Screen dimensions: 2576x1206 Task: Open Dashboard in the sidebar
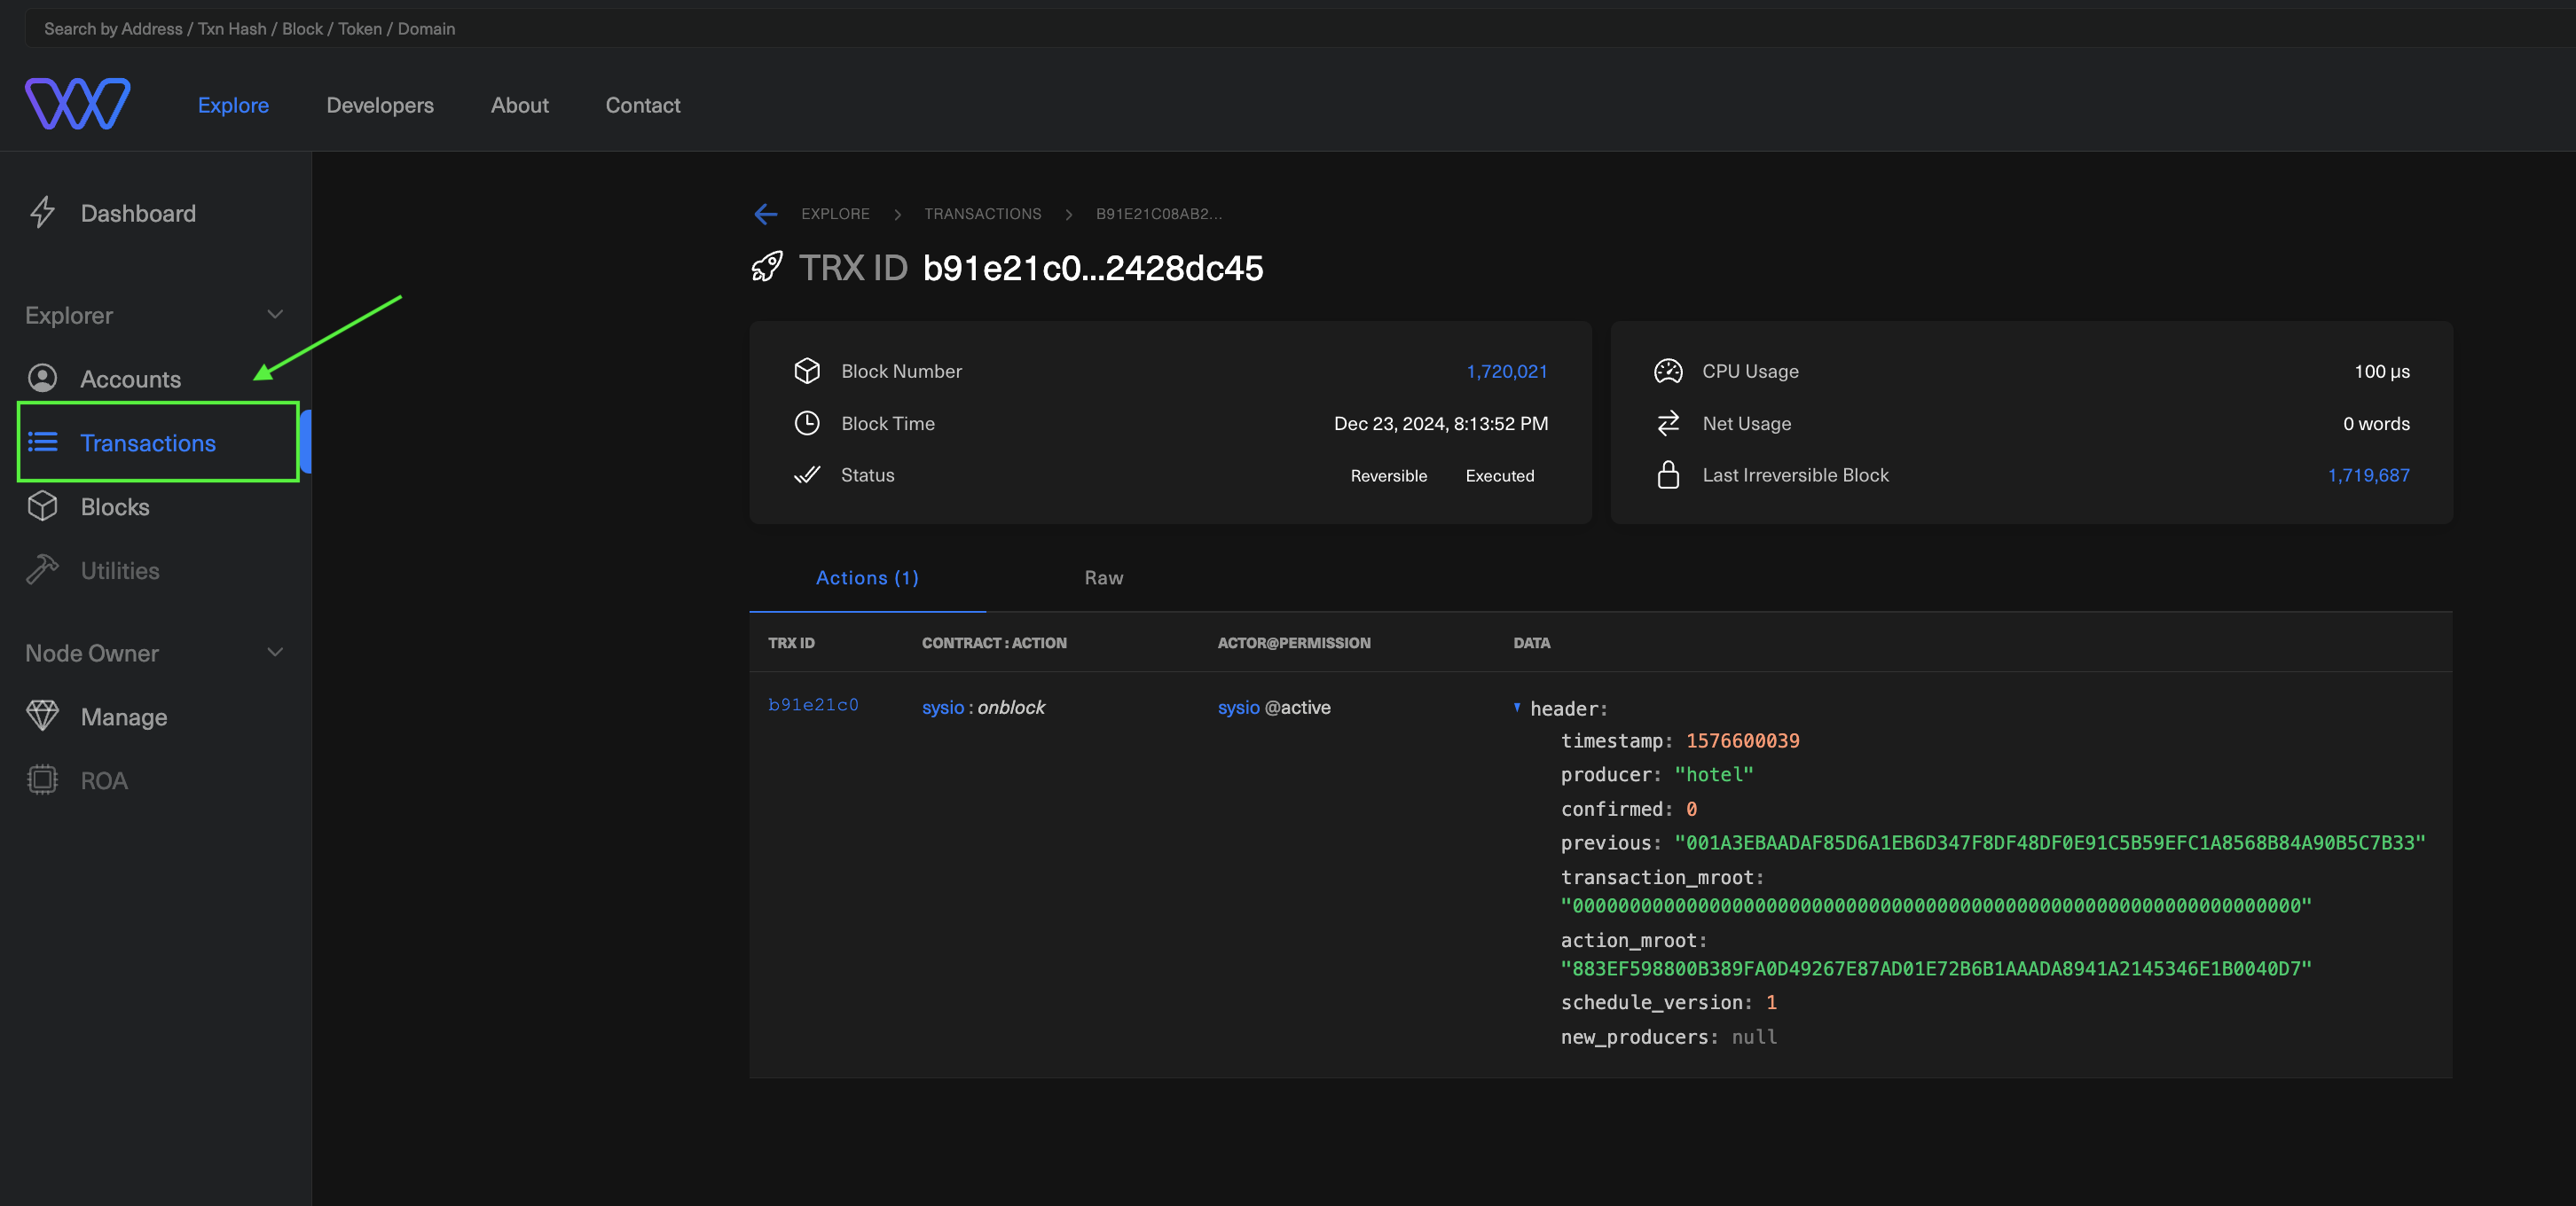(138, 213)
